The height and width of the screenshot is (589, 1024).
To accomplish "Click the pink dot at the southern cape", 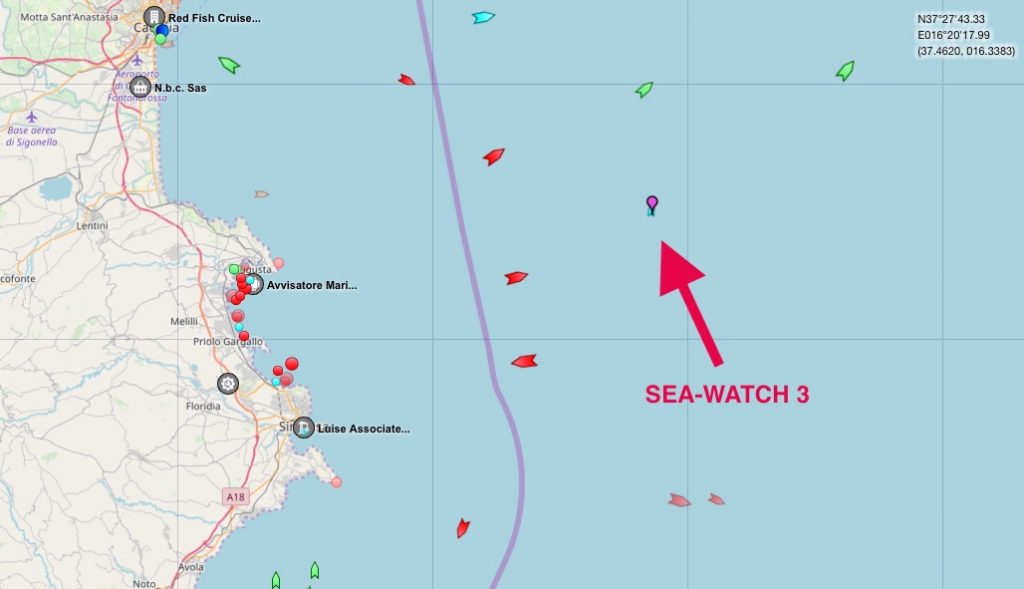I will click(336, 483).
